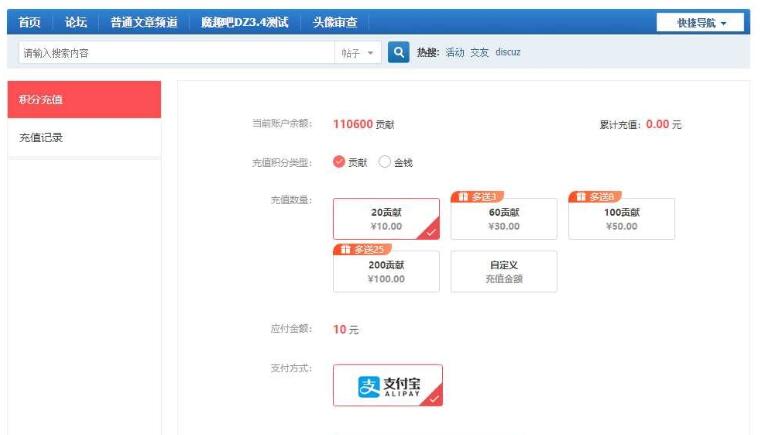Click the gift icon on 多送3 badge
Screen dimensions: 778x435
click(x=463, y=197)
